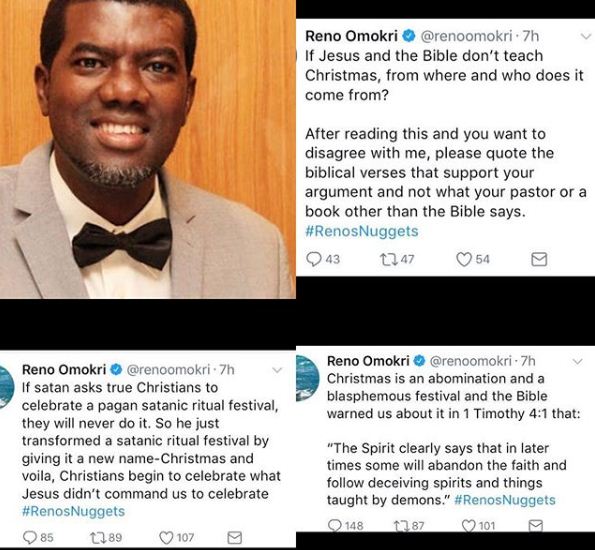Open #RenosNuggets hashtag after 'taught by demons'
Image resolution: width=595 pixels, height=550 pixels.
505,500
